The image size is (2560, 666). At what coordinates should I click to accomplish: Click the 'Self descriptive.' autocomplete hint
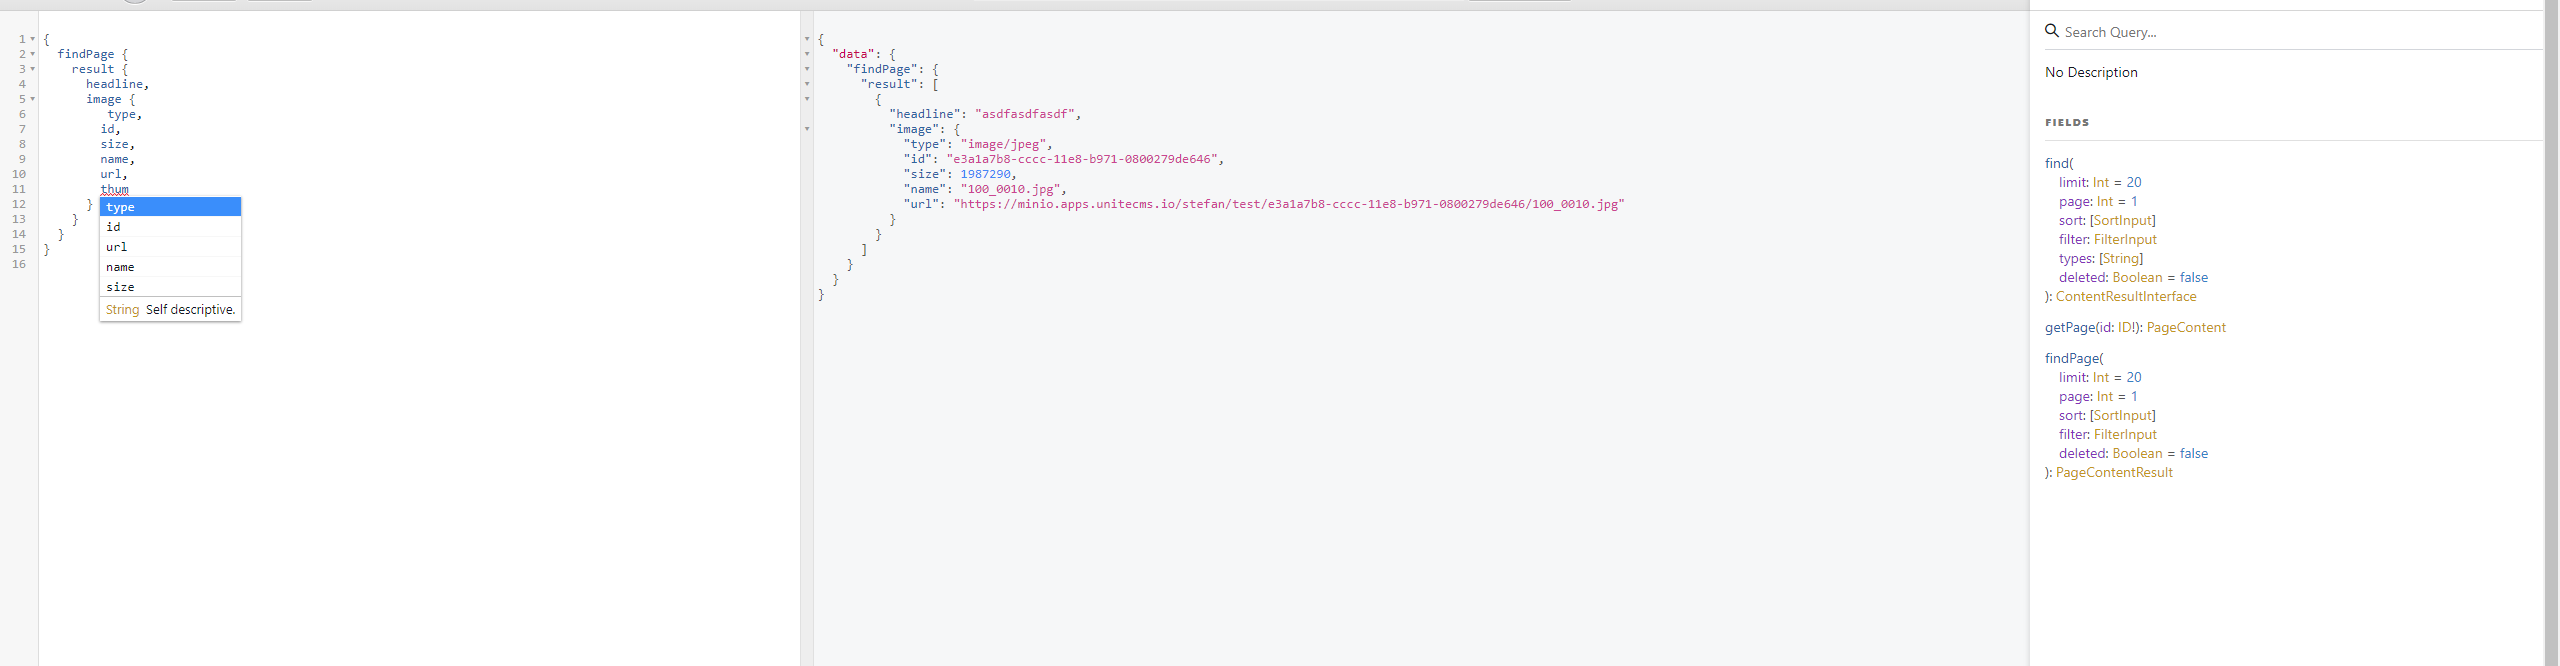coord(190,310)
